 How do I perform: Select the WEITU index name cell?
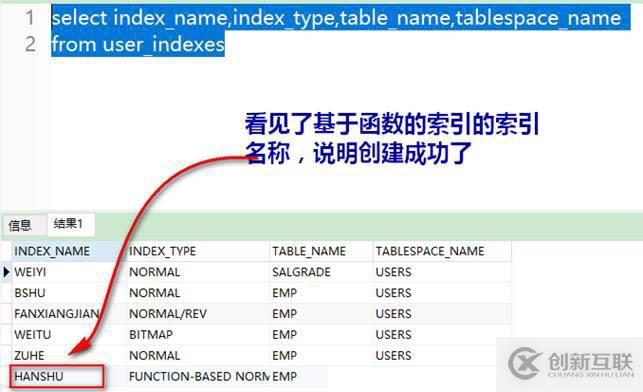(69, 335)
